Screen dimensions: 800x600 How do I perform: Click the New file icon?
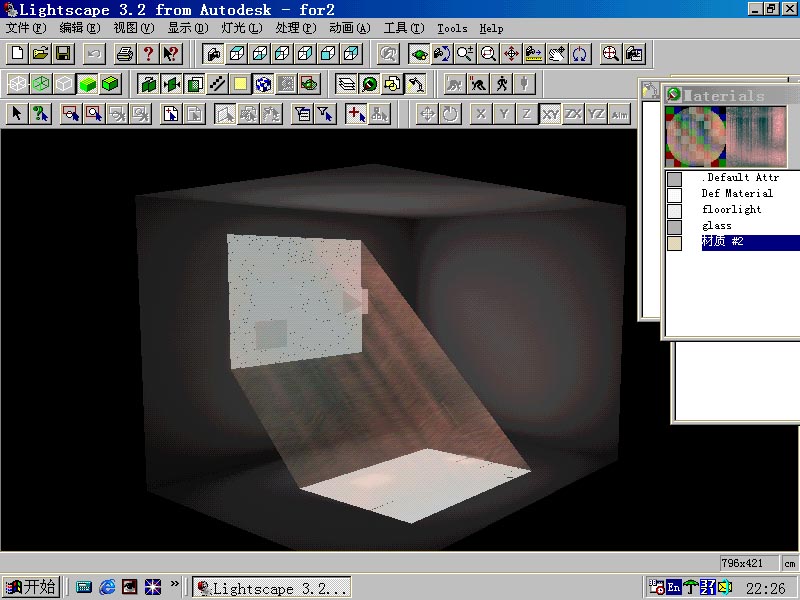pos(17,53)
